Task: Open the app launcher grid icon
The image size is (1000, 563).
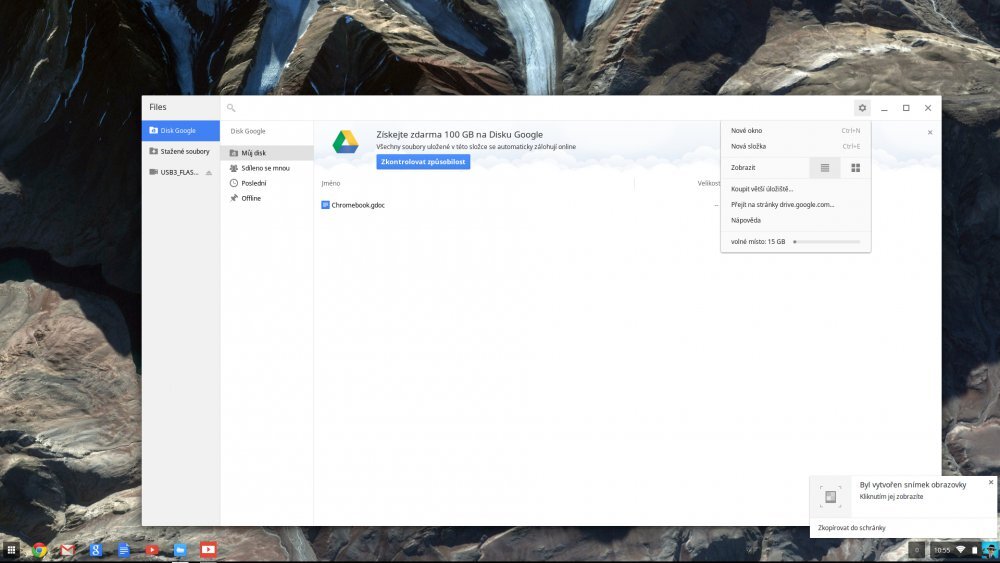Action: point(11,550)
